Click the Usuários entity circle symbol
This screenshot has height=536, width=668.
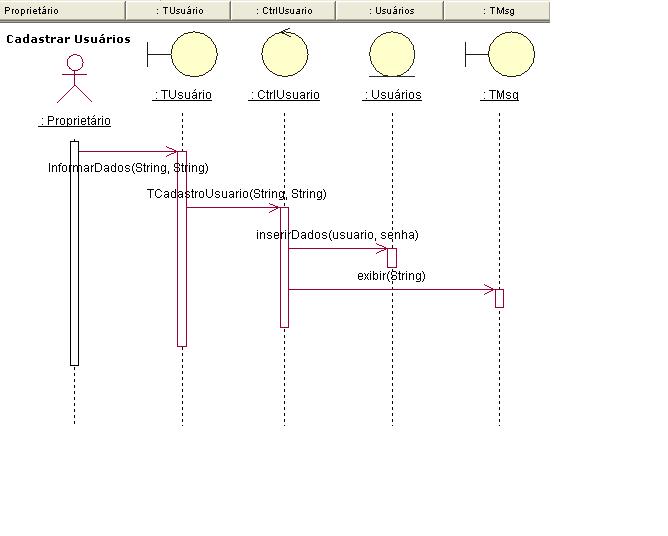pos(392,54)
